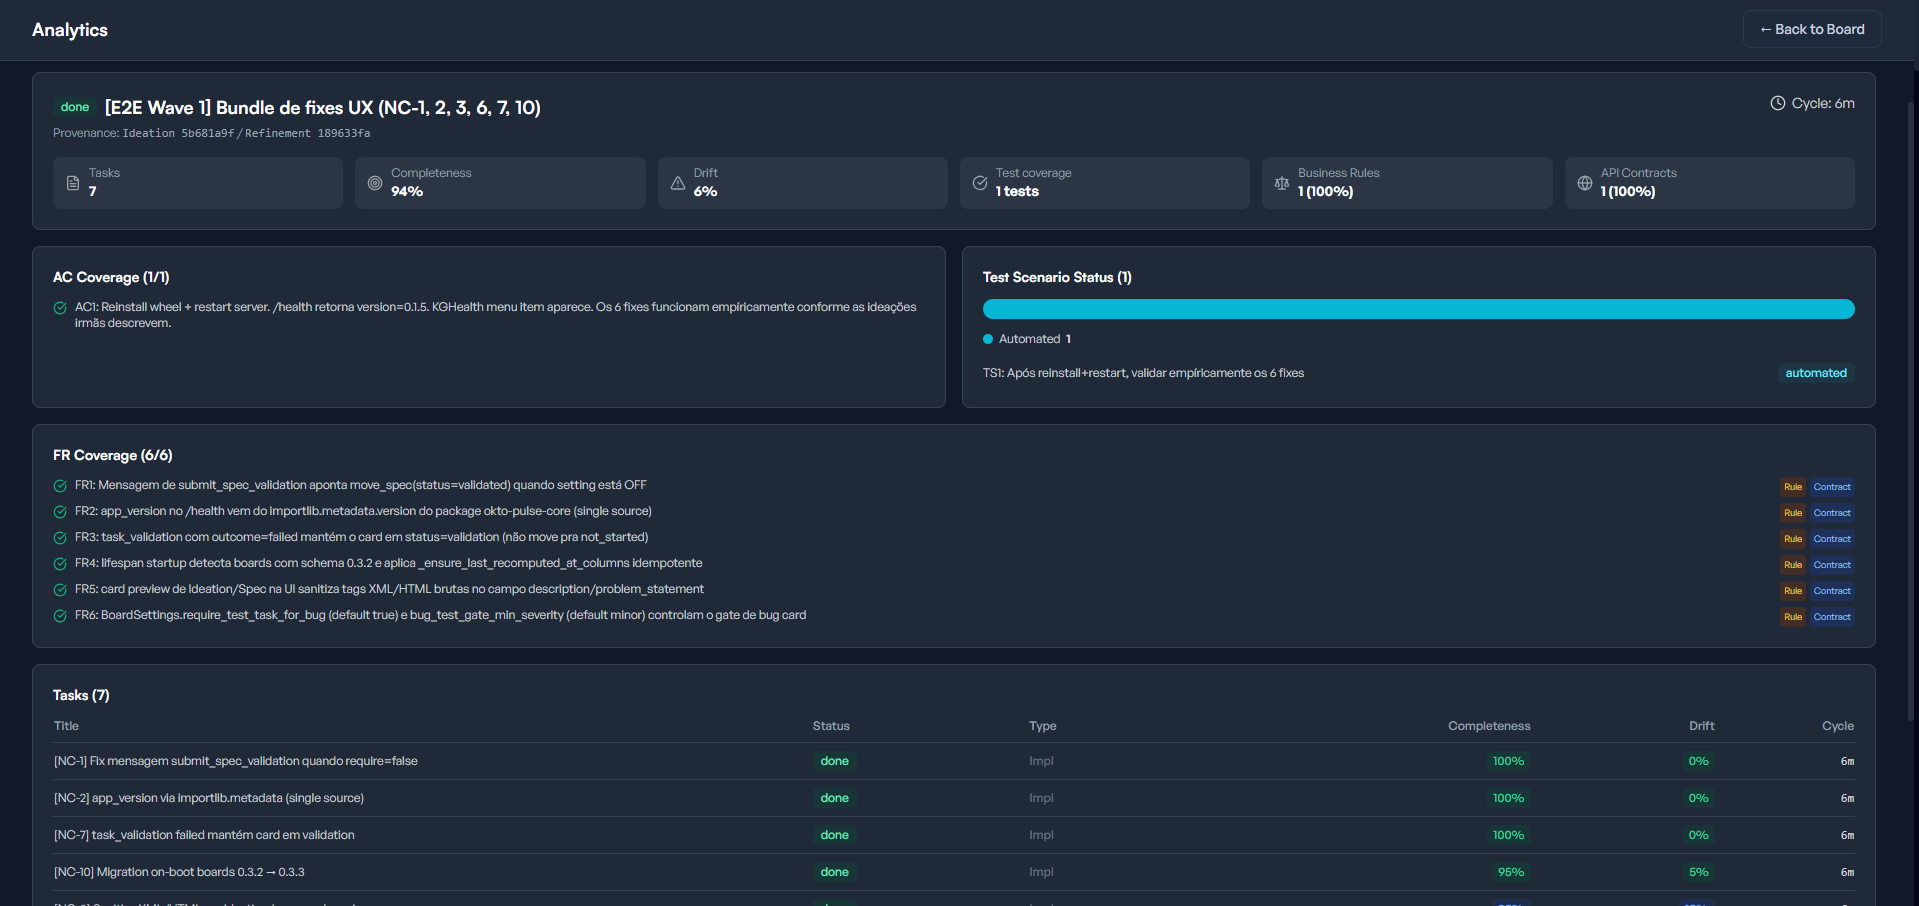Toggle the 'done' status badge on the NC-2 row

tap(835, 798)
